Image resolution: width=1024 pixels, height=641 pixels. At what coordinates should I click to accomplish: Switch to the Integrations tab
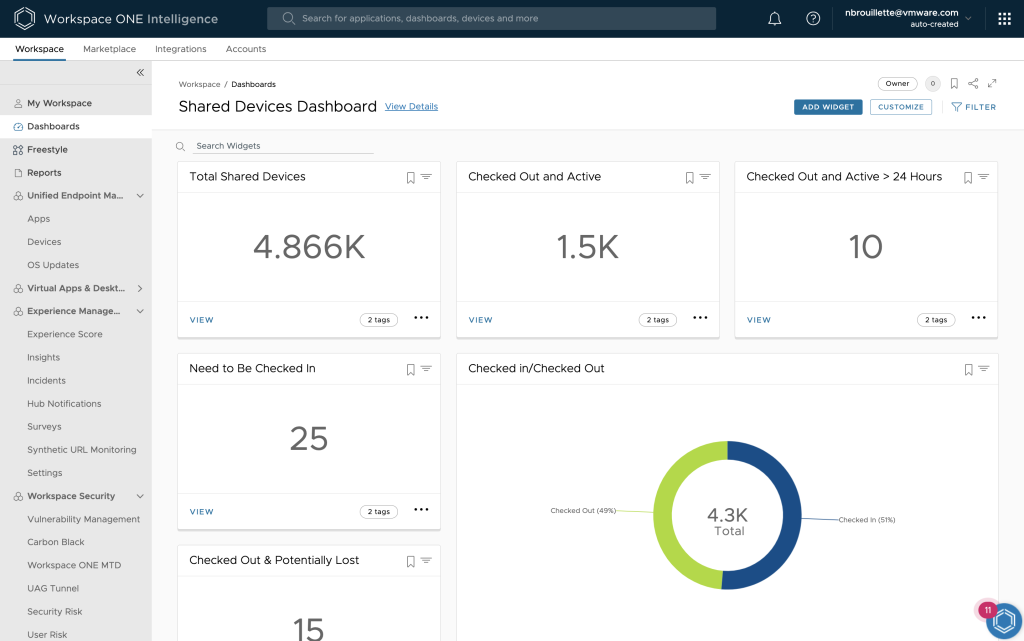click(180, 49)
